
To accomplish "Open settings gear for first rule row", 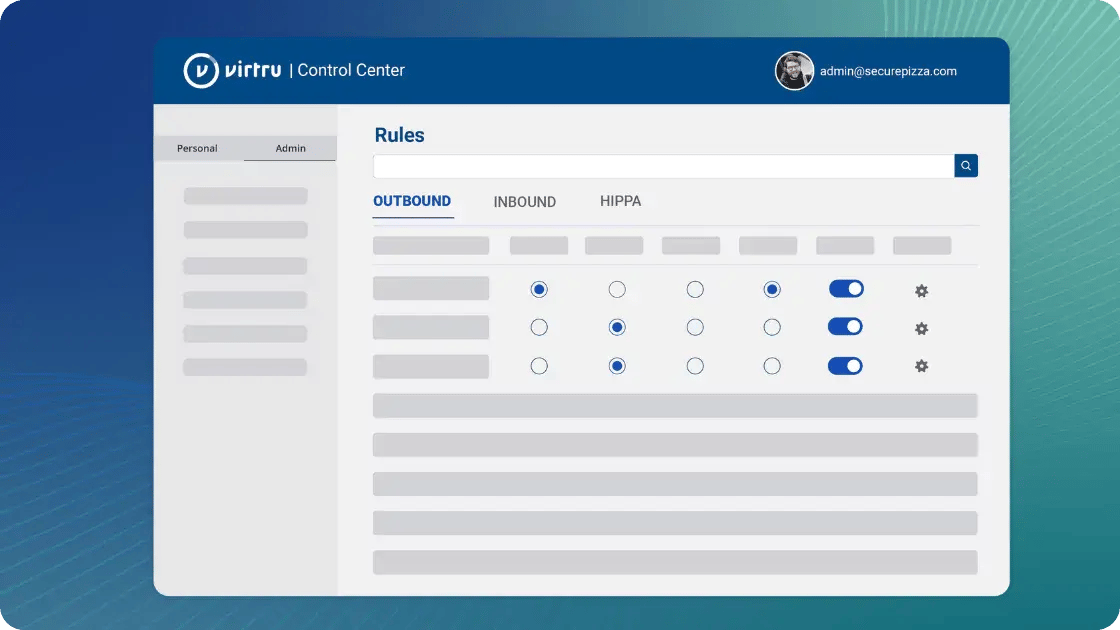I will tap(921, 291).
